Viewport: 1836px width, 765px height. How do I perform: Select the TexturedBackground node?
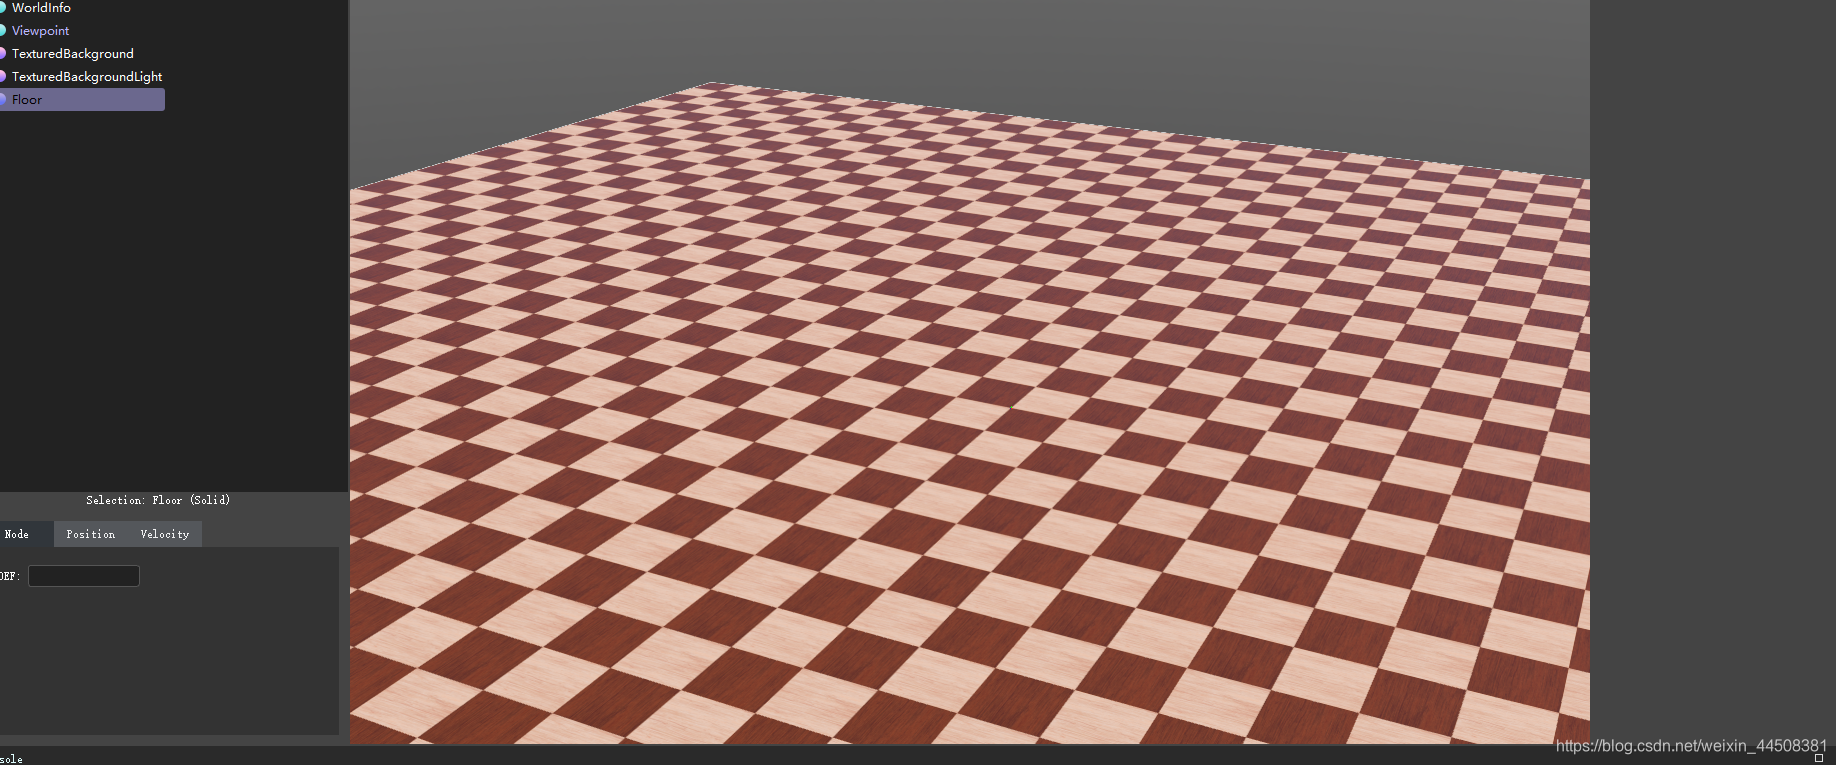72,54
